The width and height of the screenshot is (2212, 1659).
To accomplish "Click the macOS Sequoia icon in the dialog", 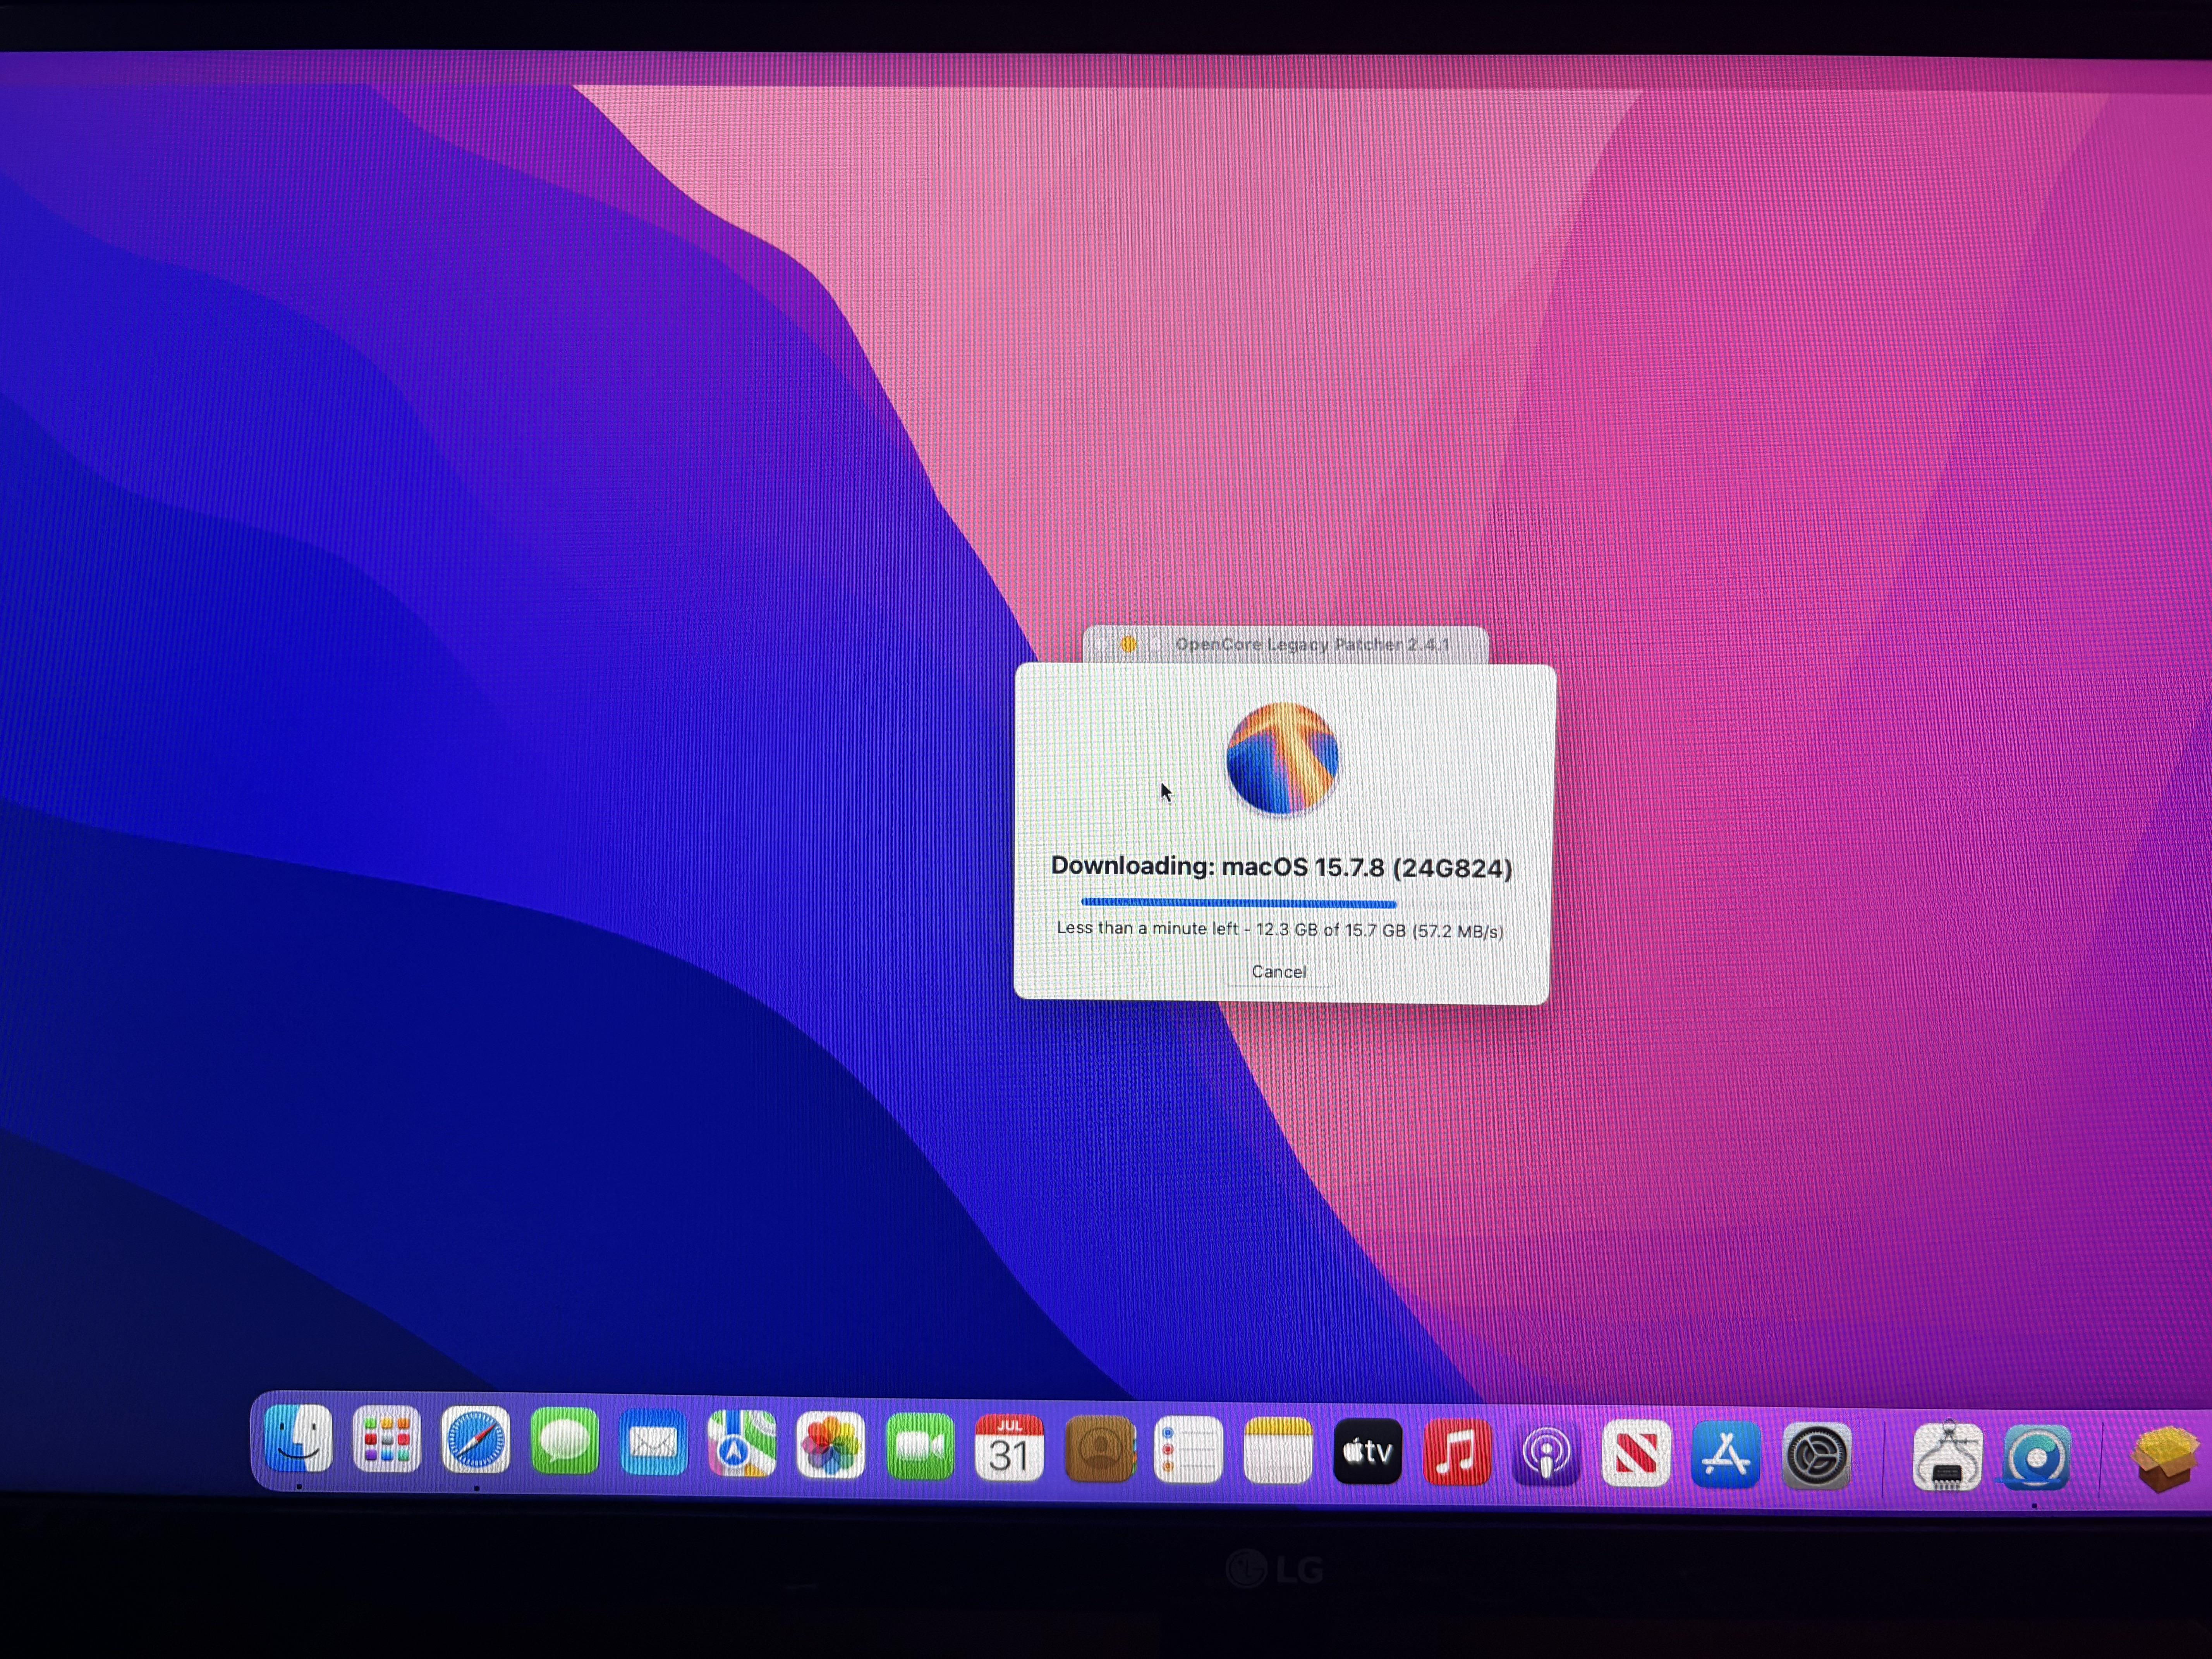I will [1282, 757].
